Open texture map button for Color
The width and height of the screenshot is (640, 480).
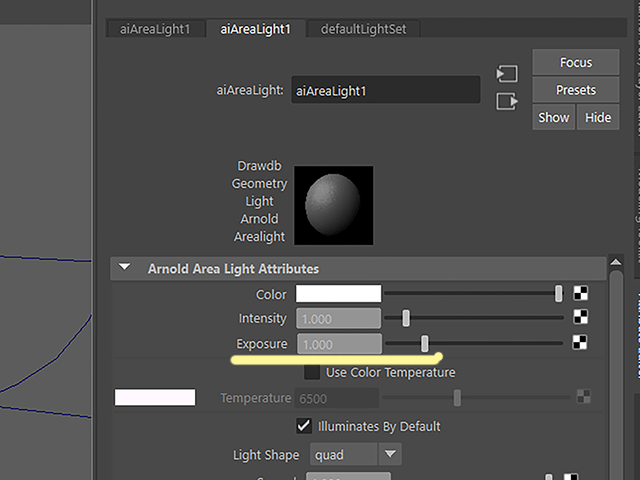581,293
